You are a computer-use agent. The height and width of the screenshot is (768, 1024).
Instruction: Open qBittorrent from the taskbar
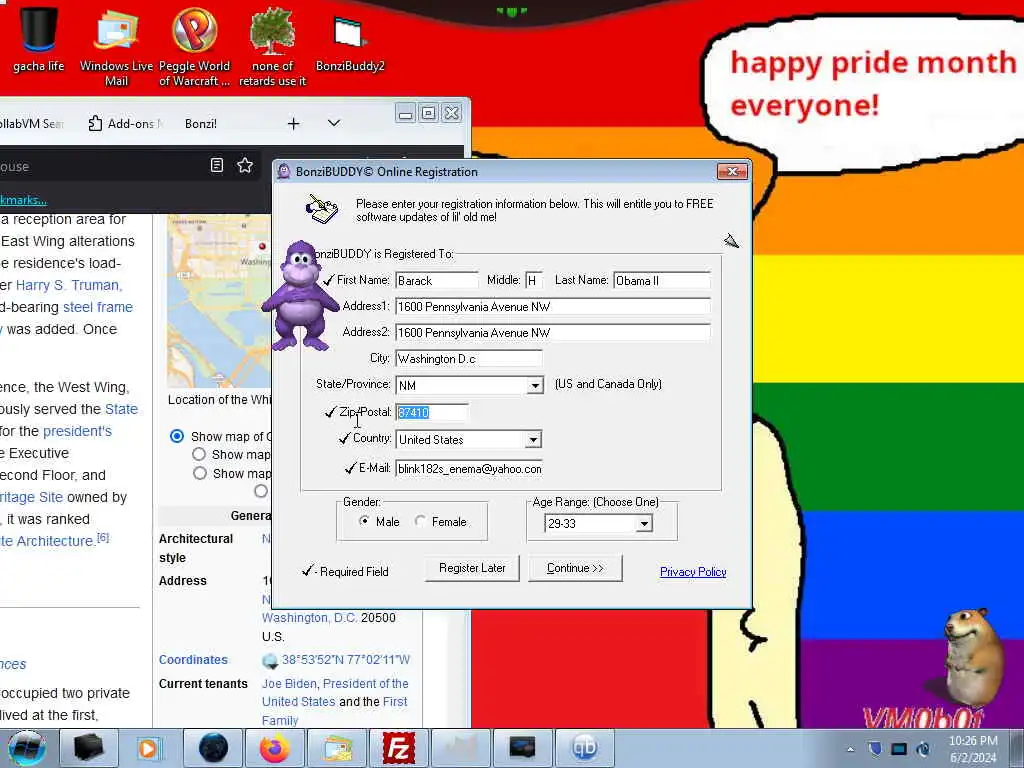pyautogui.click(x=584, y=748)
